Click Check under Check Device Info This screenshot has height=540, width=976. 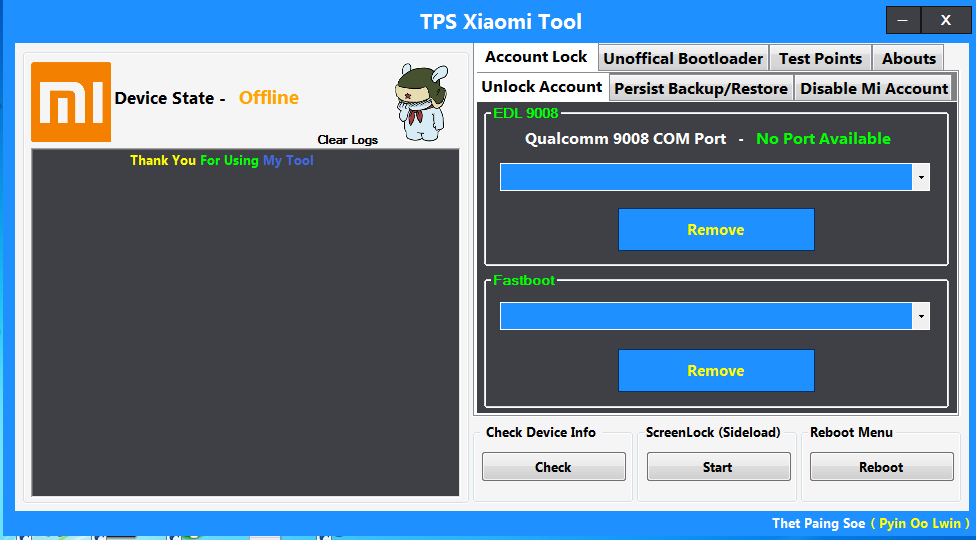553,467
